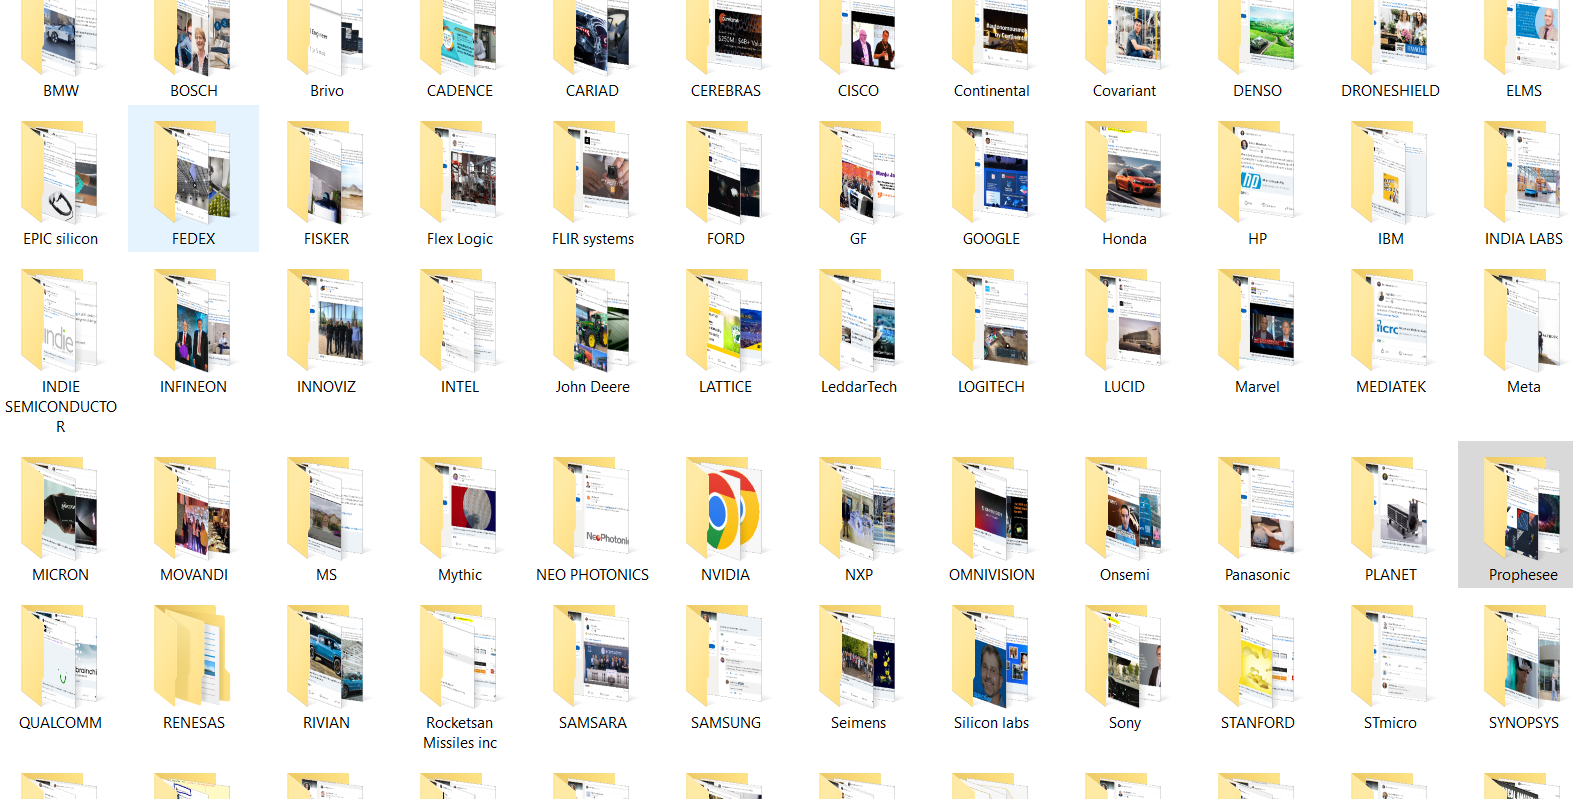
Task: Click the RIVIAN folder thumbnail
Action: [326, 658]
